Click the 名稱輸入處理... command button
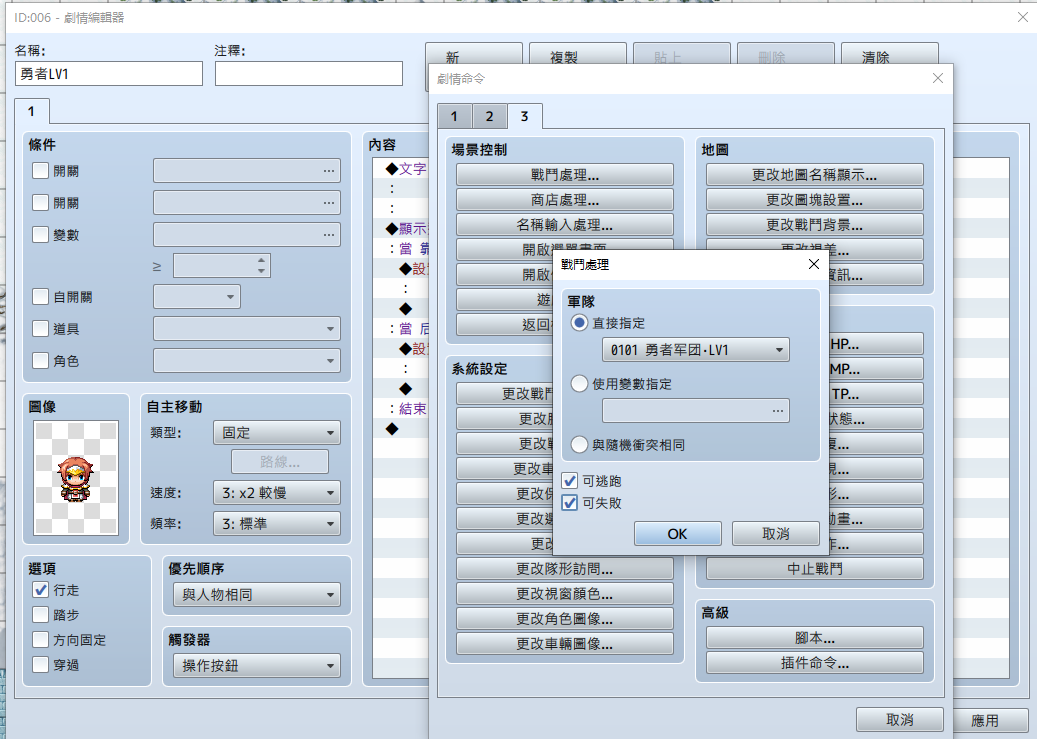Screen dimensions: 1037x739 565,225
